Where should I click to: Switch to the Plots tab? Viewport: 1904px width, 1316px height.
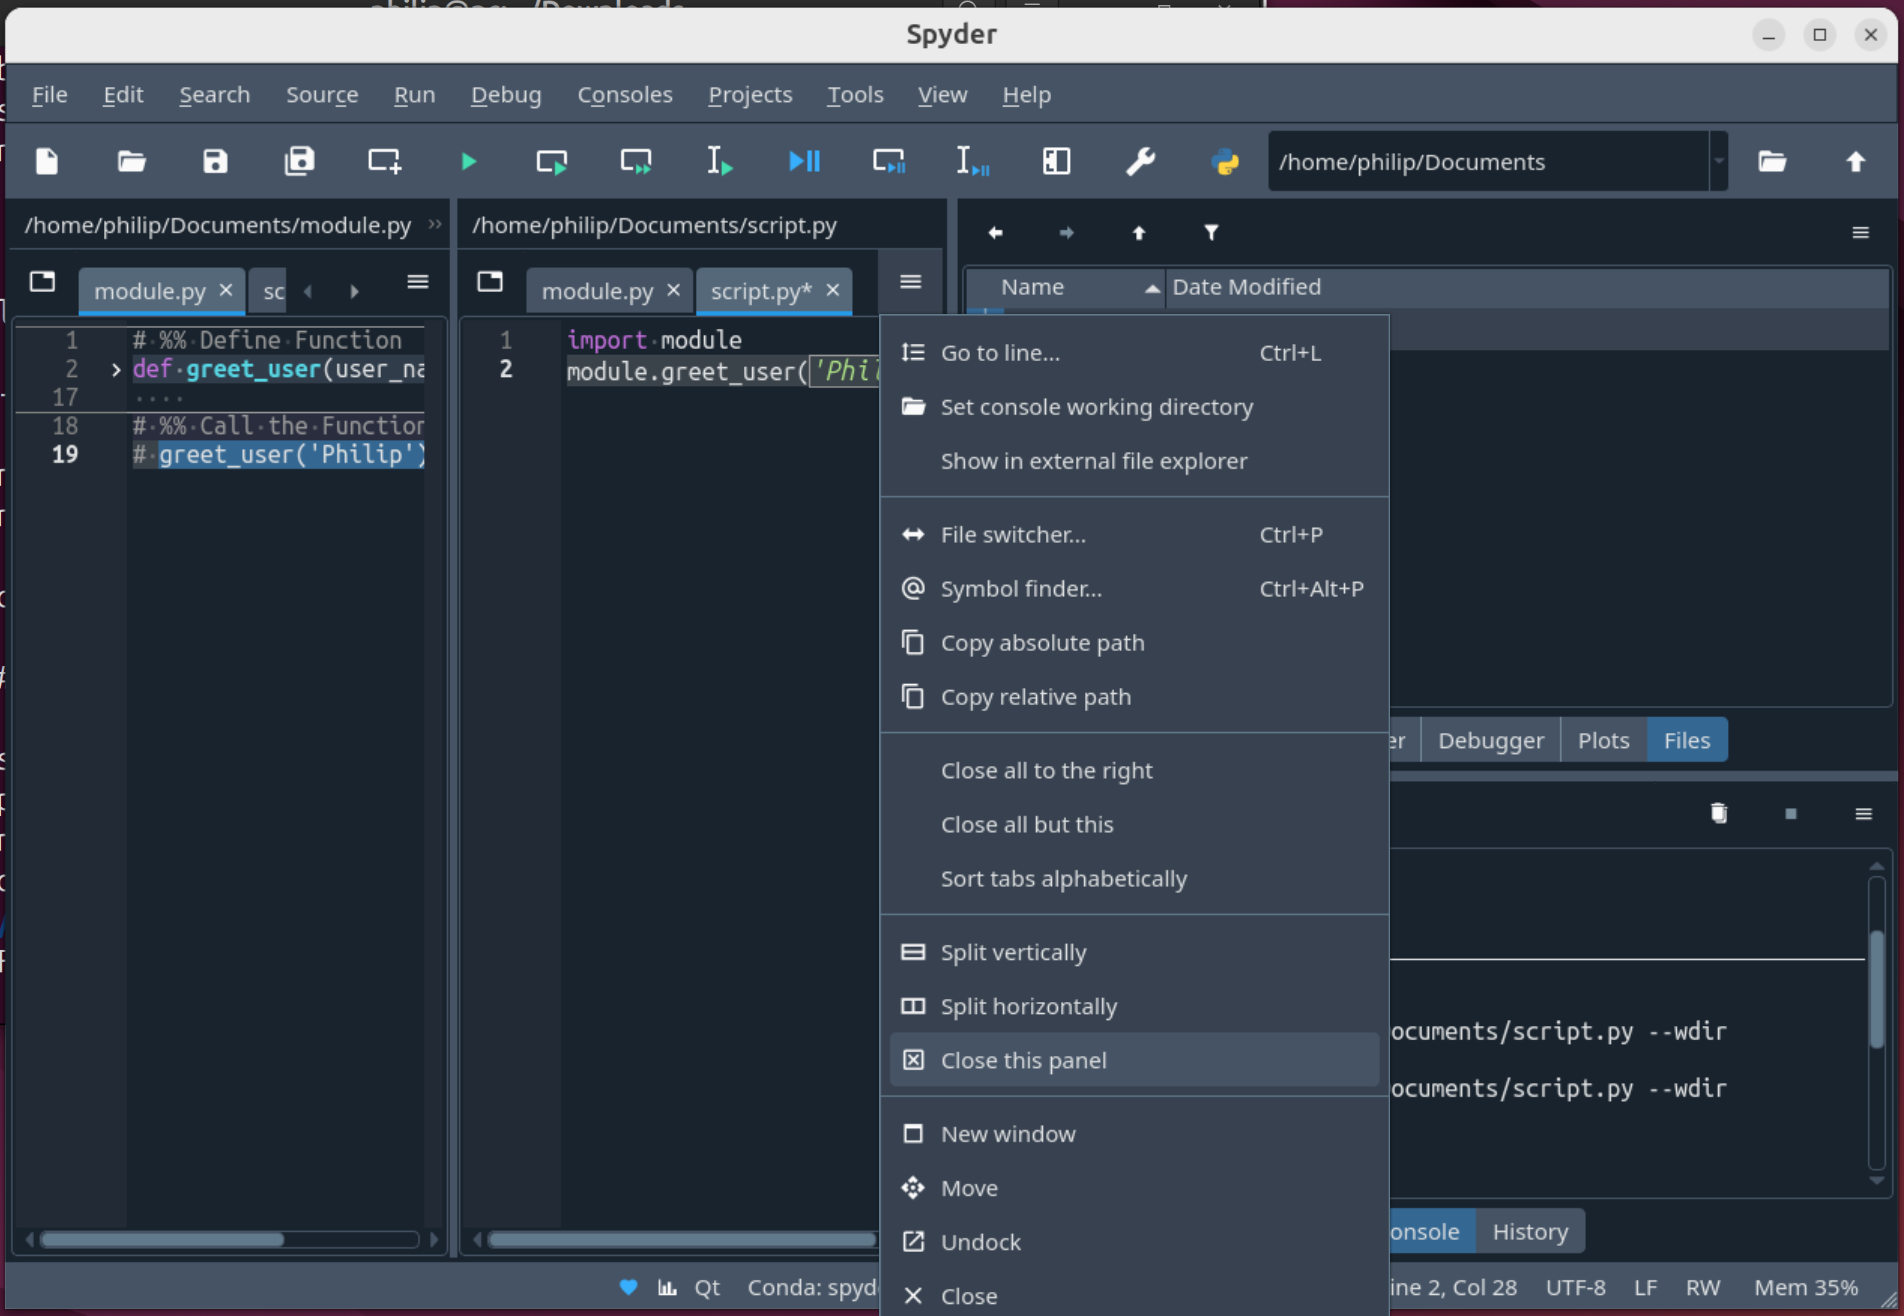(x=1603, y=740)
